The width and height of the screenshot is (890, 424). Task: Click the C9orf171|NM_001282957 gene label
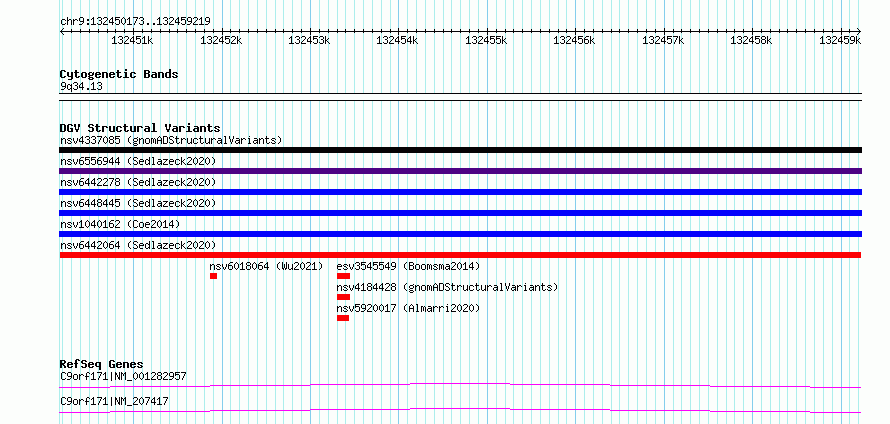pyautogui.click(x=123, y=376)
